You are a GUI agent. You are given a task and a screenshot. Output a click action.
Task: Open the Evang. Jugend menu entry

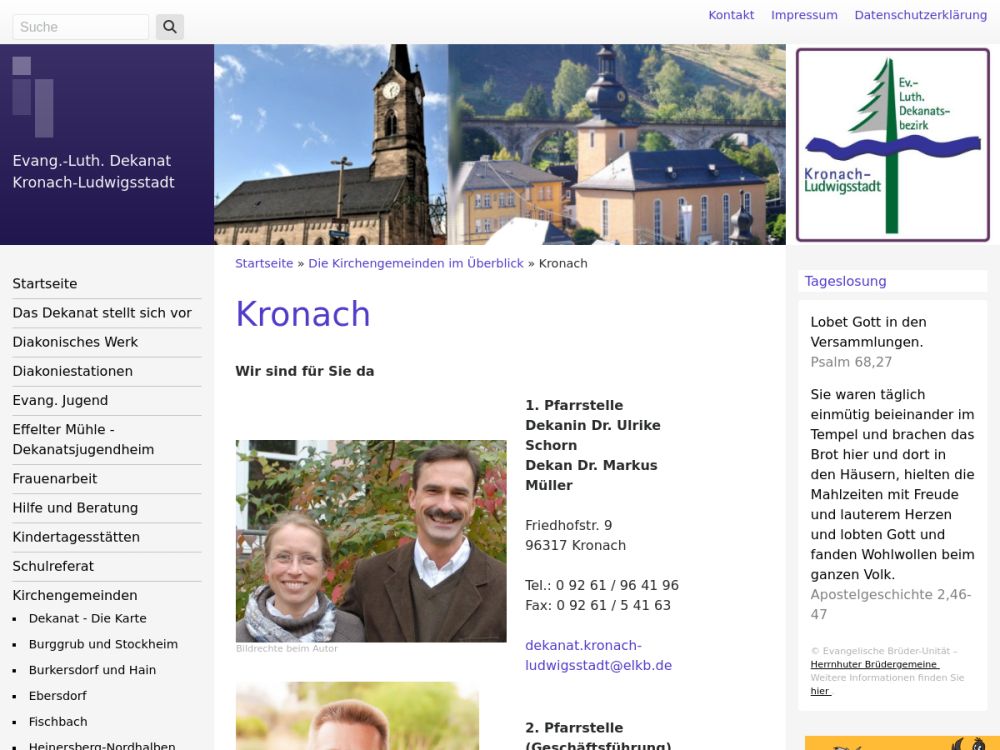pos(60,400)
